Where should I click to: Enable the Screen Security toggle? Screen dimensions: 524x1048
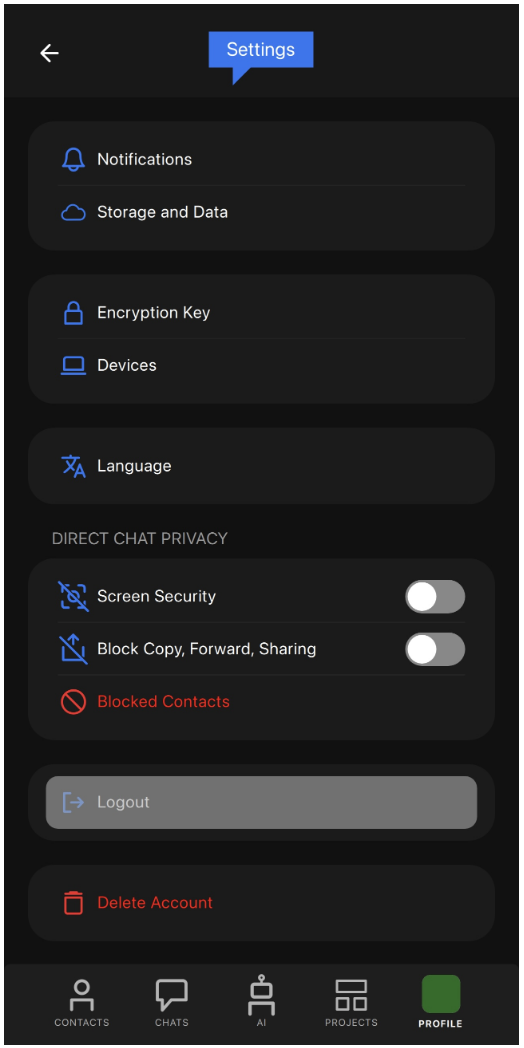coord(435,597)
